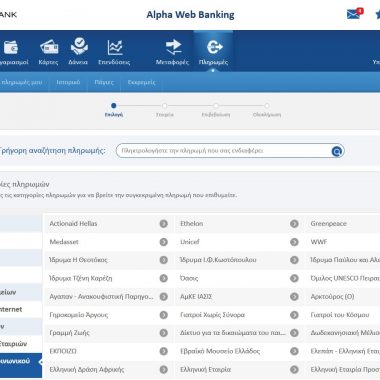Click the arrow next to Εβραϊκό Μουσείο Ελλάδος
The height and width of the screenshot is (380, 380).
(x=294, y=351)
